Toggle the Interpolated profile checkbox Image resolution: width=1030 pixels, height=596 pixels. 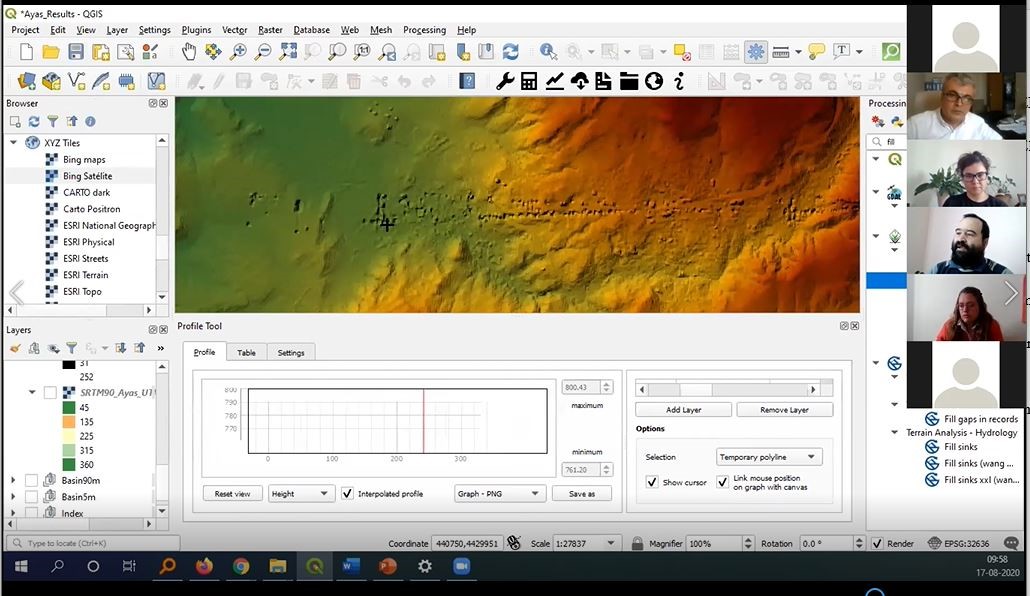[x=348, y=494]
